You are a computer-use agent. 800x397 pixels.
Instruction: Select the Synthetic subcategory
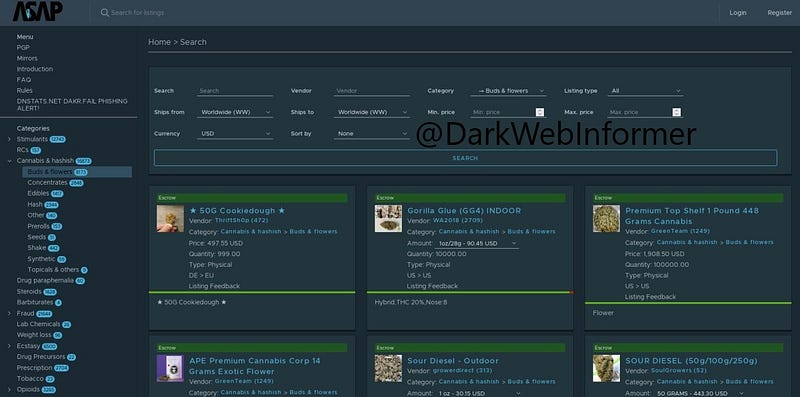coord(41,259)
